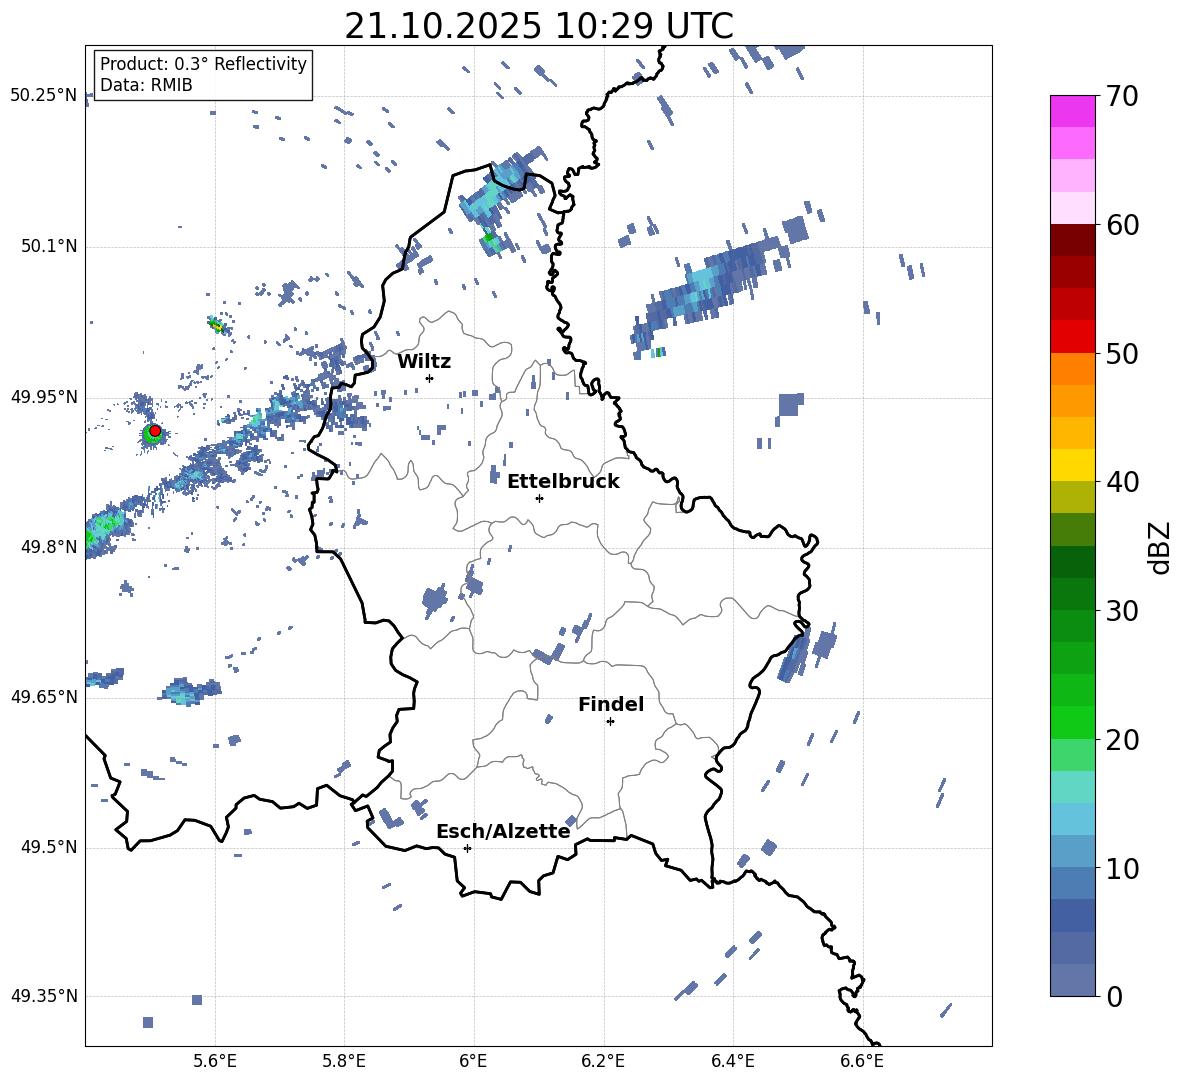This screenshot has height=1081, width=1184.
Task: Pick the dark red swatch just below 60 dBZ
Action: point(1072,240)
